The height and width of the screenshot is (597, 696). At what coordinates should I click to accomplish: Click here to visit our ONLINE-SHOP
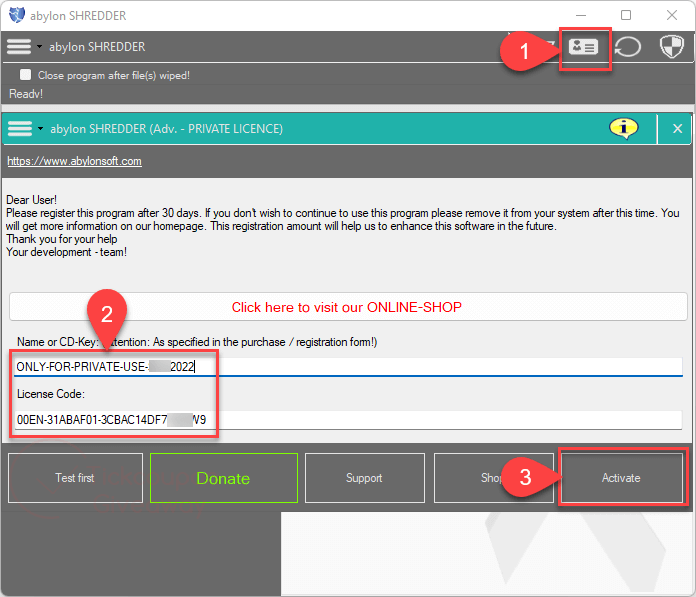click(346, 307)
